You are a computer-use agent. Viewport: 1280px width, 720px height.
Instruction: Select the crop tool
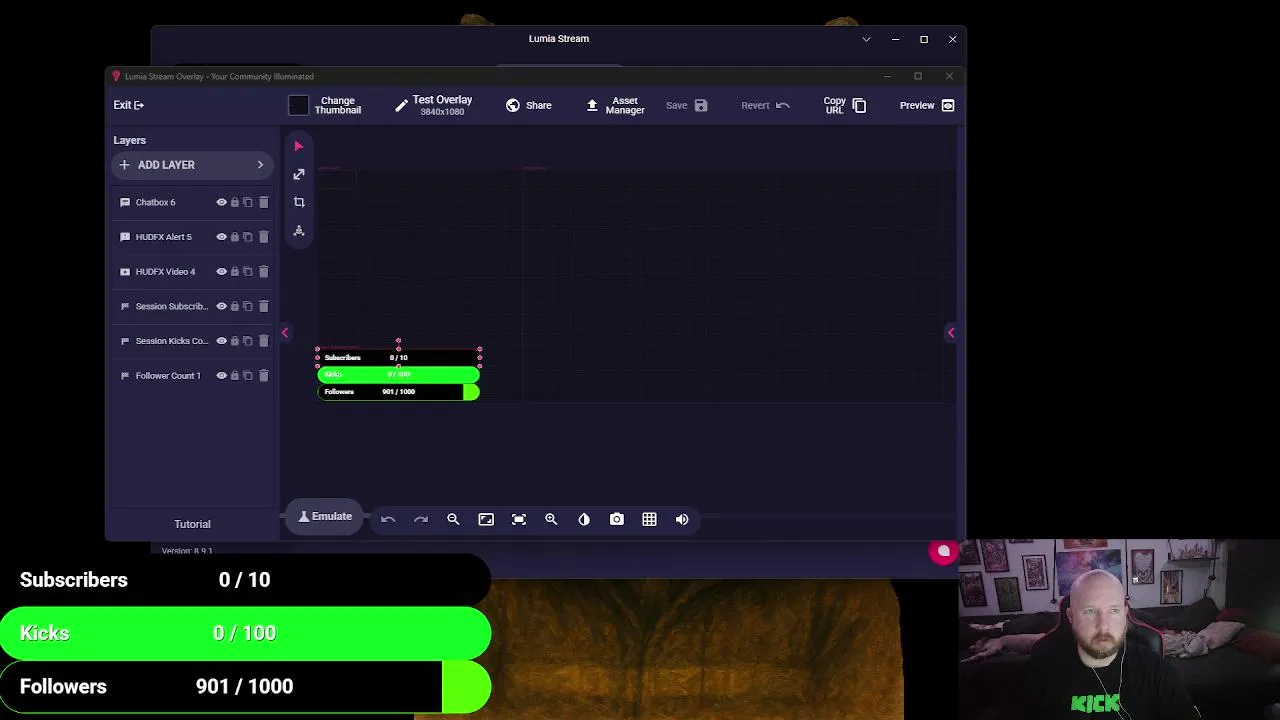click(298, 202)
